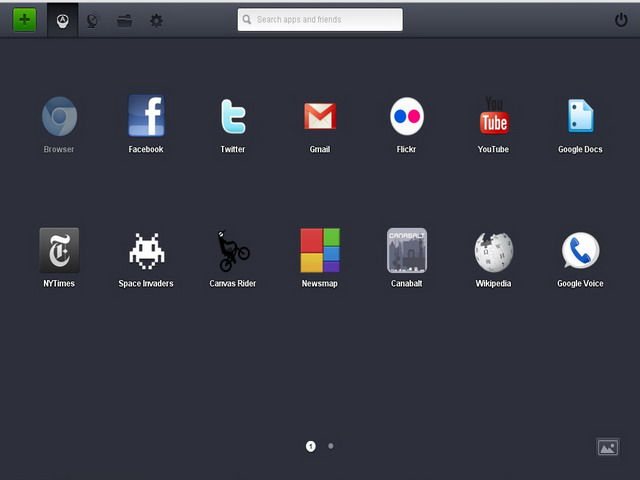
Task: Switch to the second page dot
Action: 331,446
